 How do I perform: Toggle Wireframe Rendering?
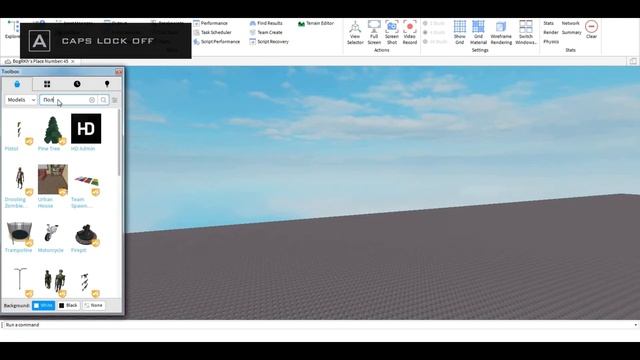501,33
